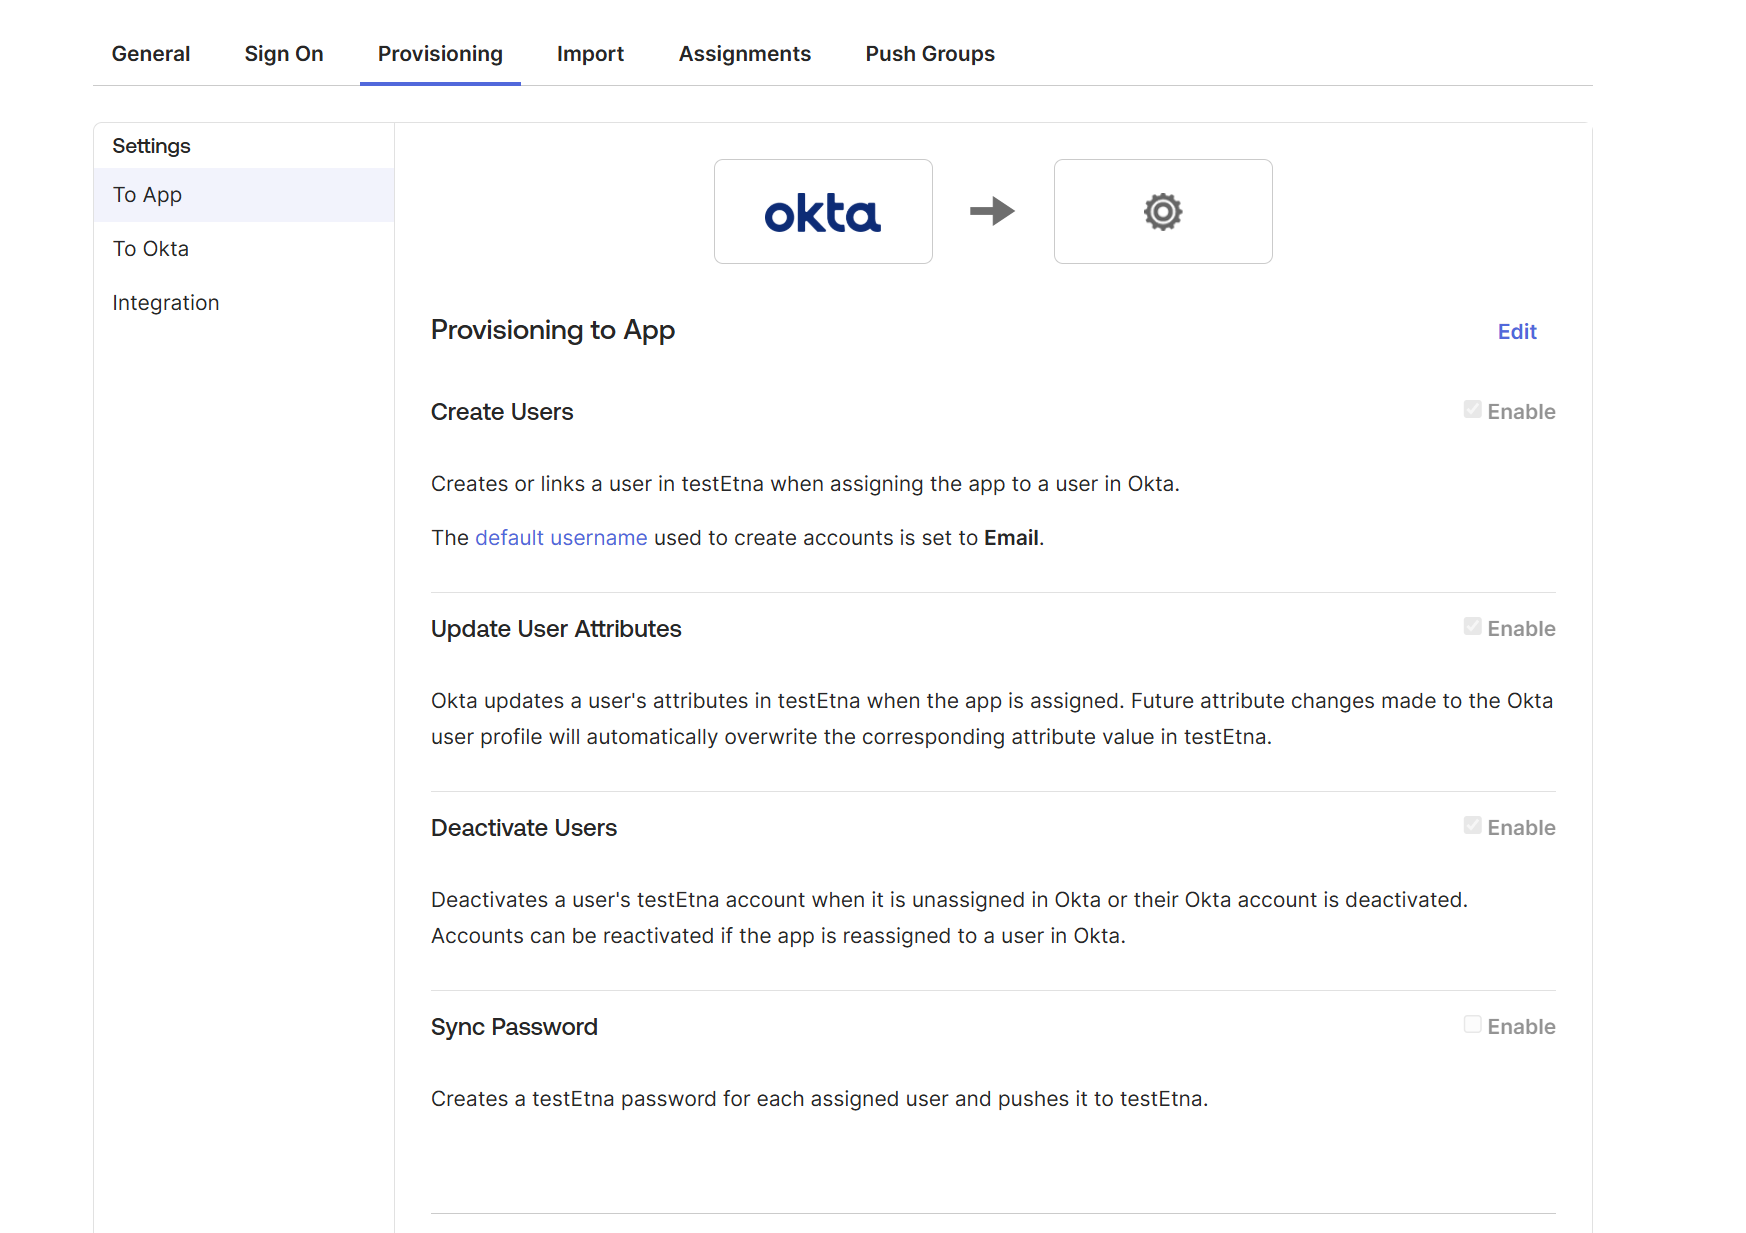The width and height of the screenshot is (1746, 1233).
Task: Open the Sign On tab
Action: [284, 54]
